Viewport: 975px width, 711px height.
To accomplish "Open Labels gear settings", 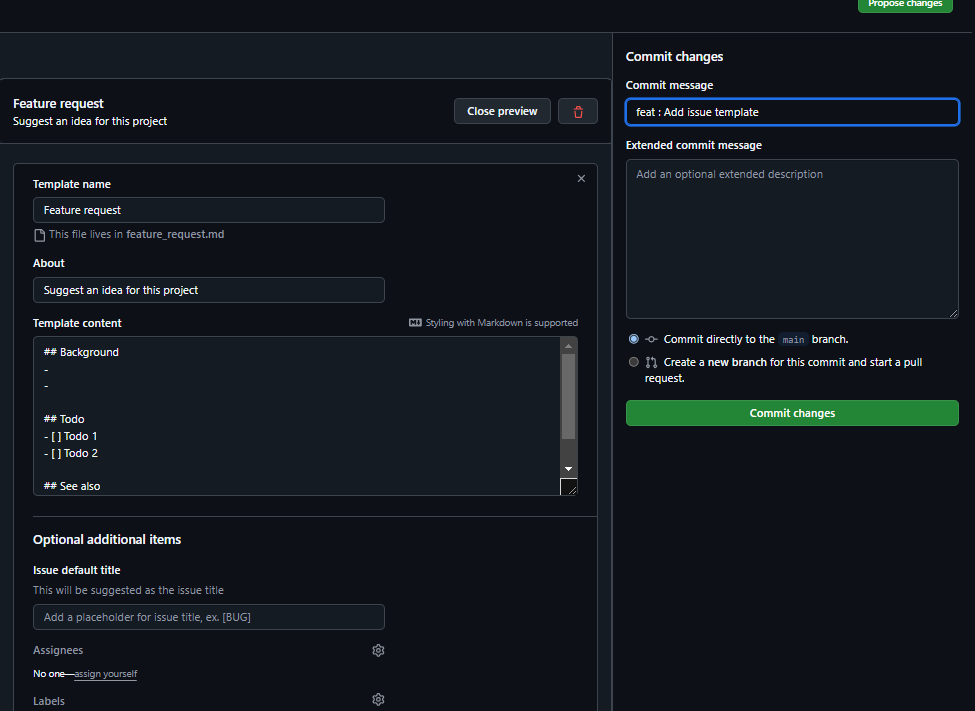I will tap(378, 699).
